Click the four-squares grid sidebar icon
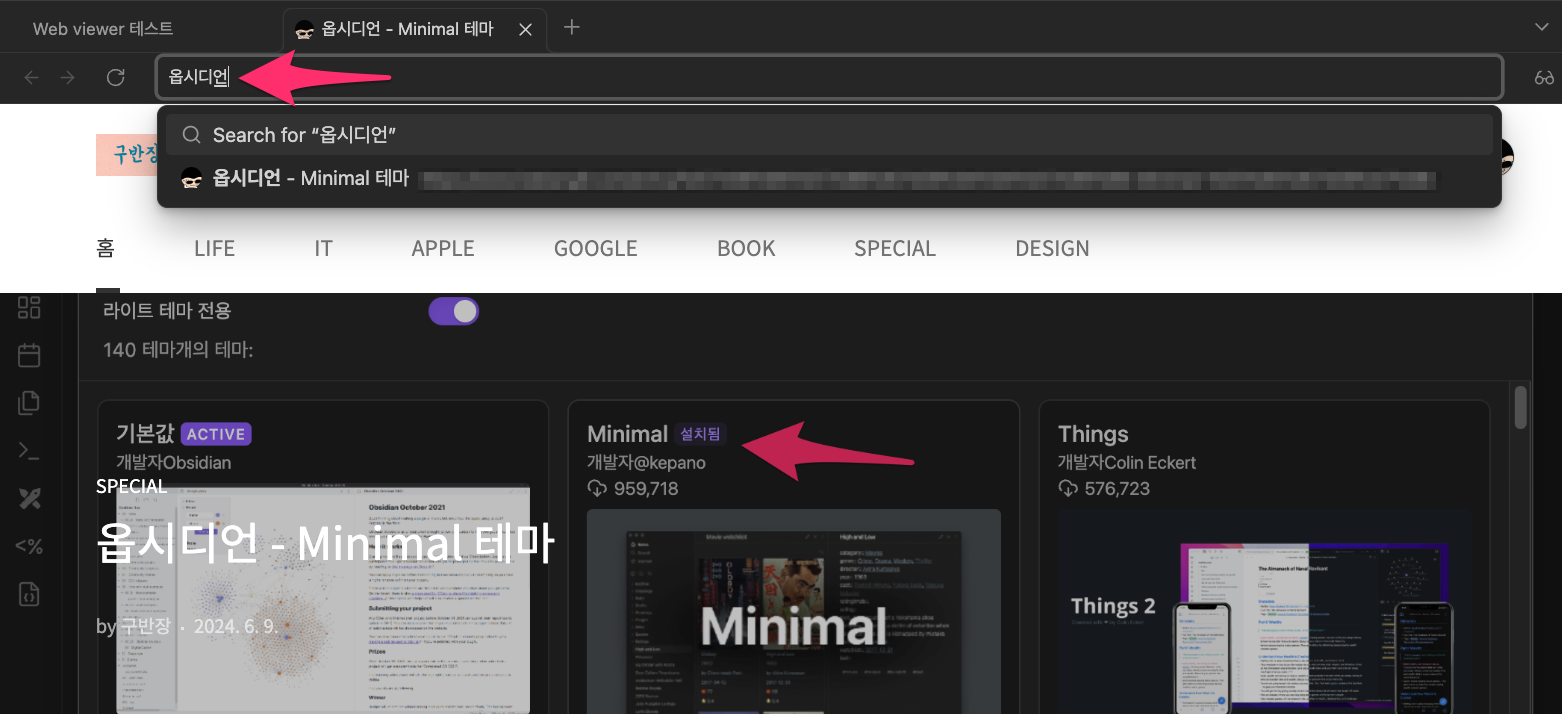The width and height of the screenshot is (1562, 714). [29, 308]
